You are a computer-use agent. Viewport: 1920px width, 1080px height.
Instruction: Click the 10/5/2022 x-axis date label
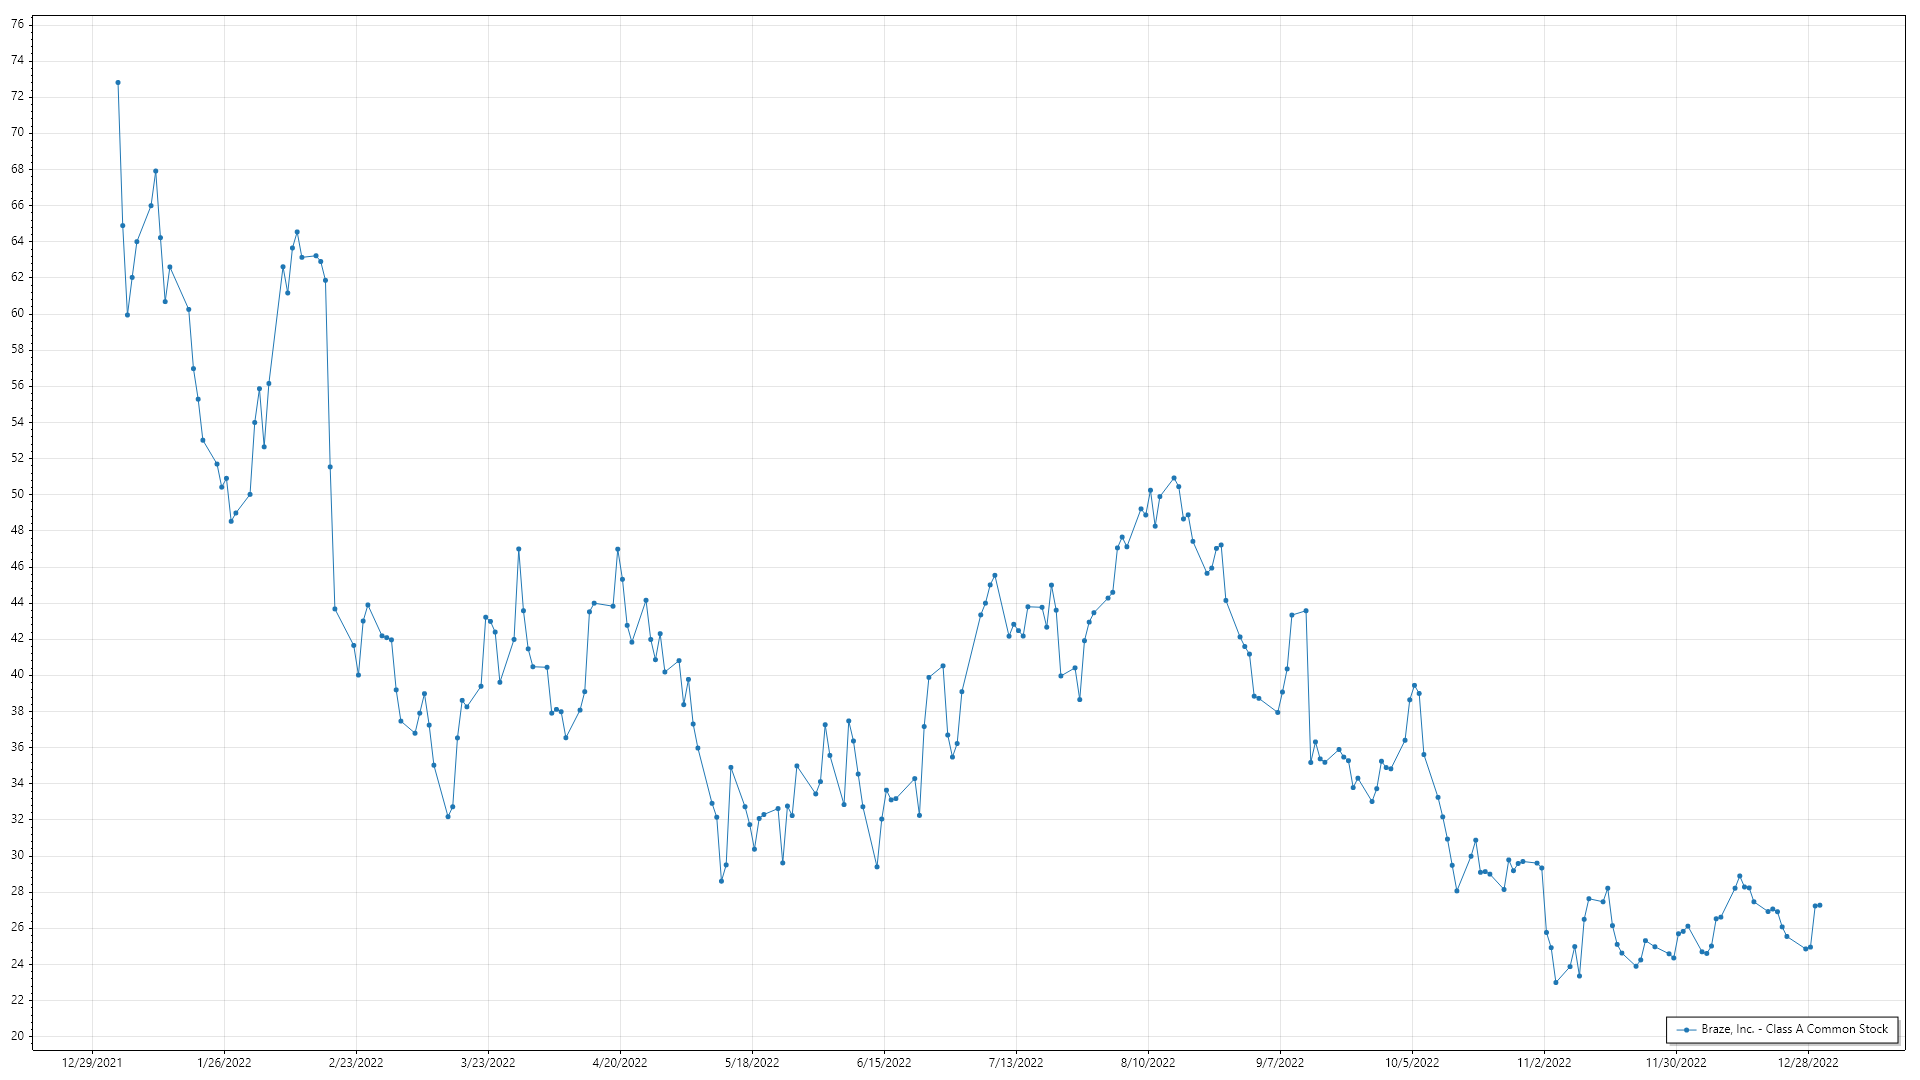pos(1412,1063)
